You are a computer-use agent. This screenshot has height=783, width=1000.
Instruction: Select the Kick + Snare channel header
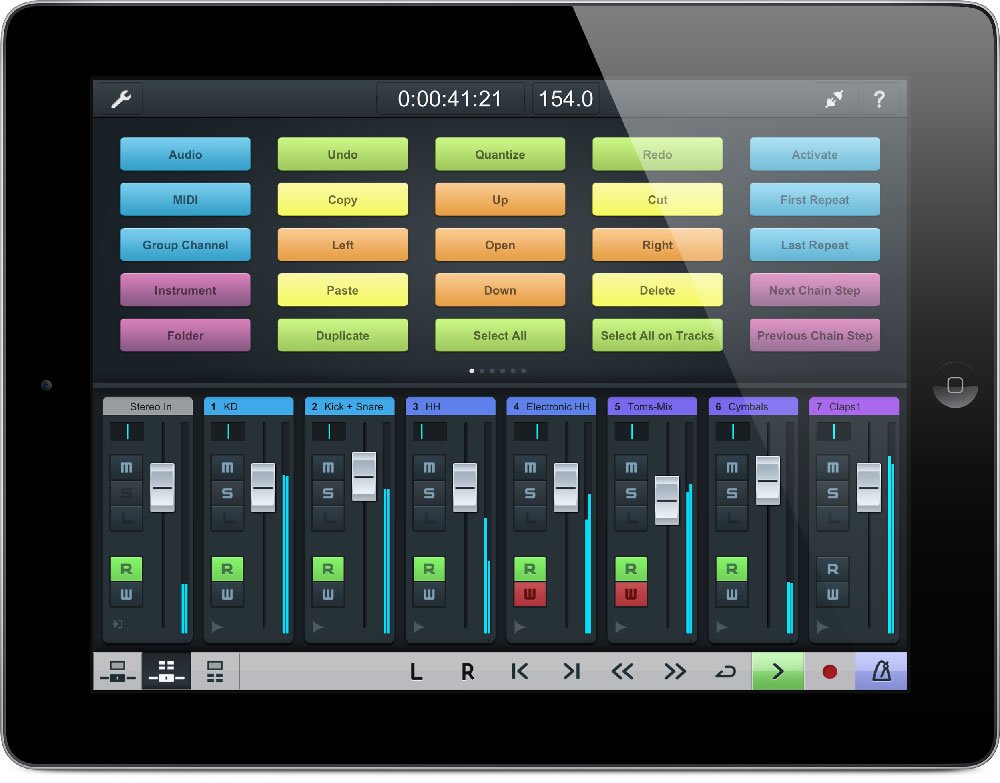click(349, 407)
